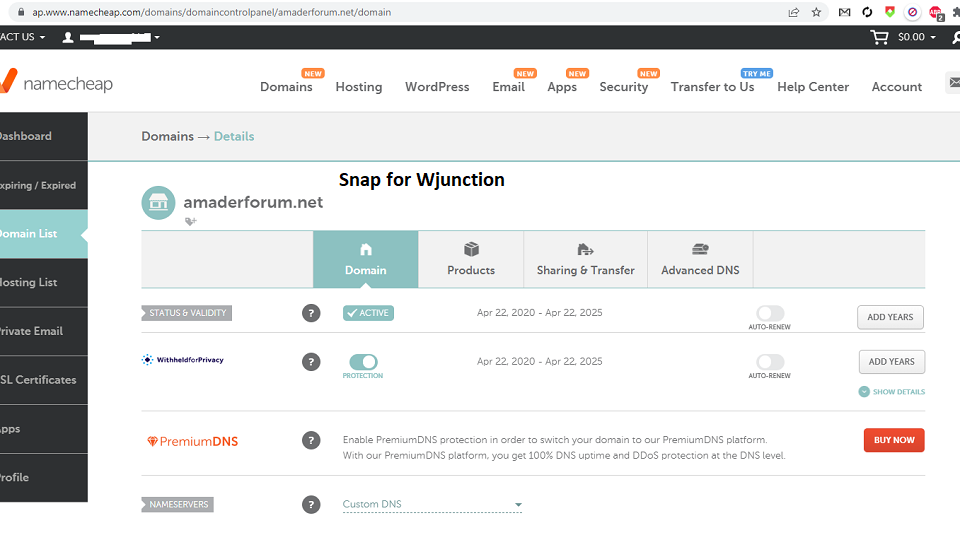The image size is (960, 535).
Task: Switch to the Products tab
Action: pyautogui.click(x=471, y=260)
